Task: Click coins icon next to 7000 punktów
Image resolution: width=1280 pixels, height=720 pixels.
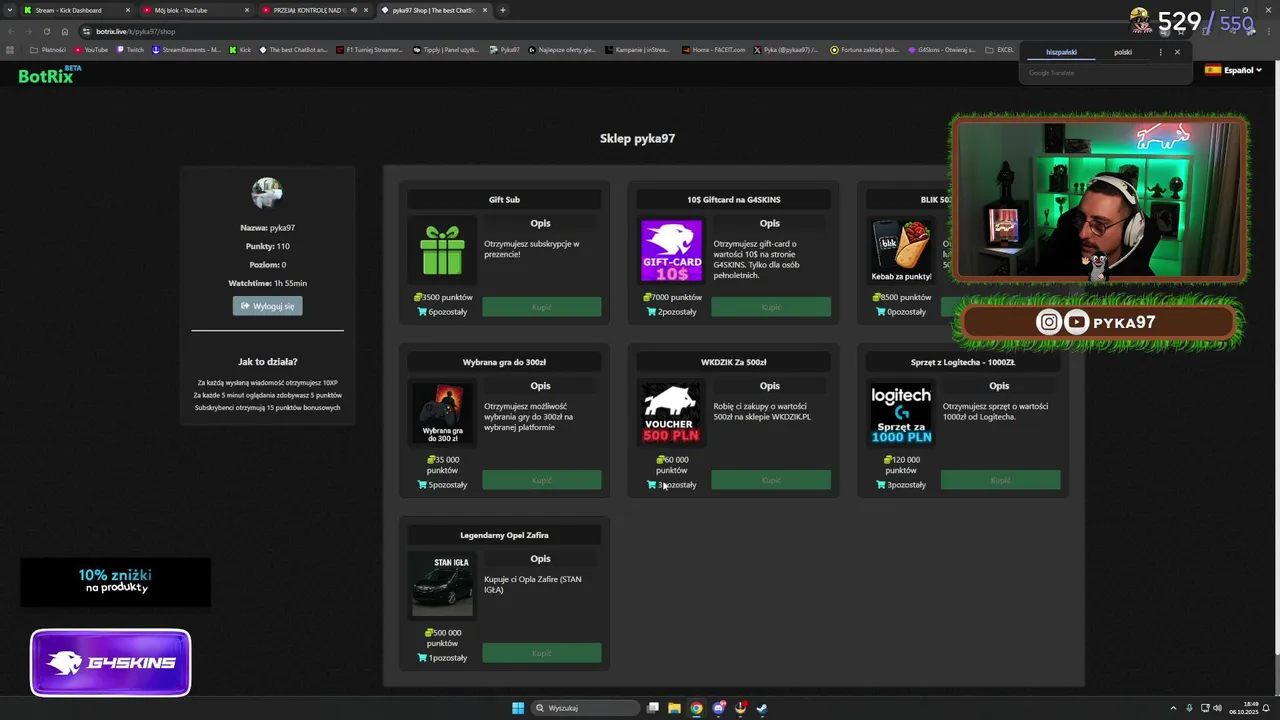Action: 647,297
